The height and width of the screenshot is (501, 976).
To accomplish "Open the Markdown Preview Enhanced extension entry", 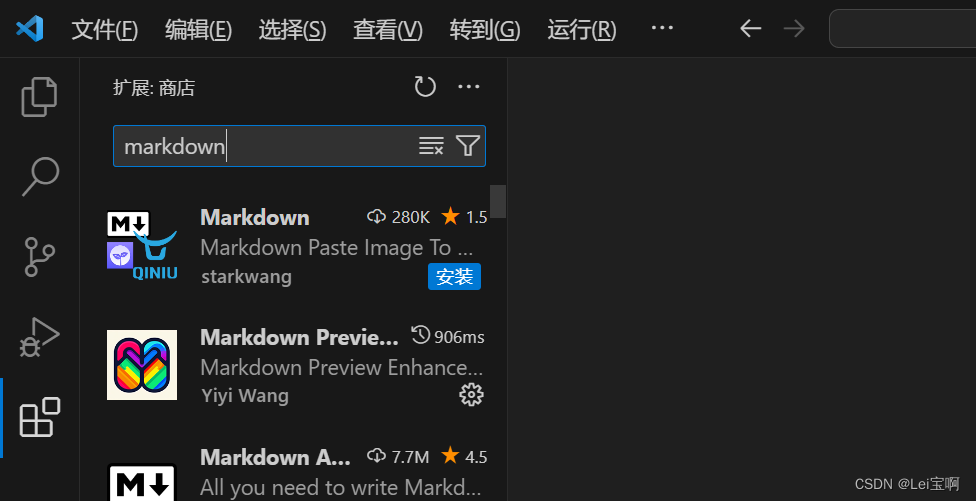I will coord(296,366).
